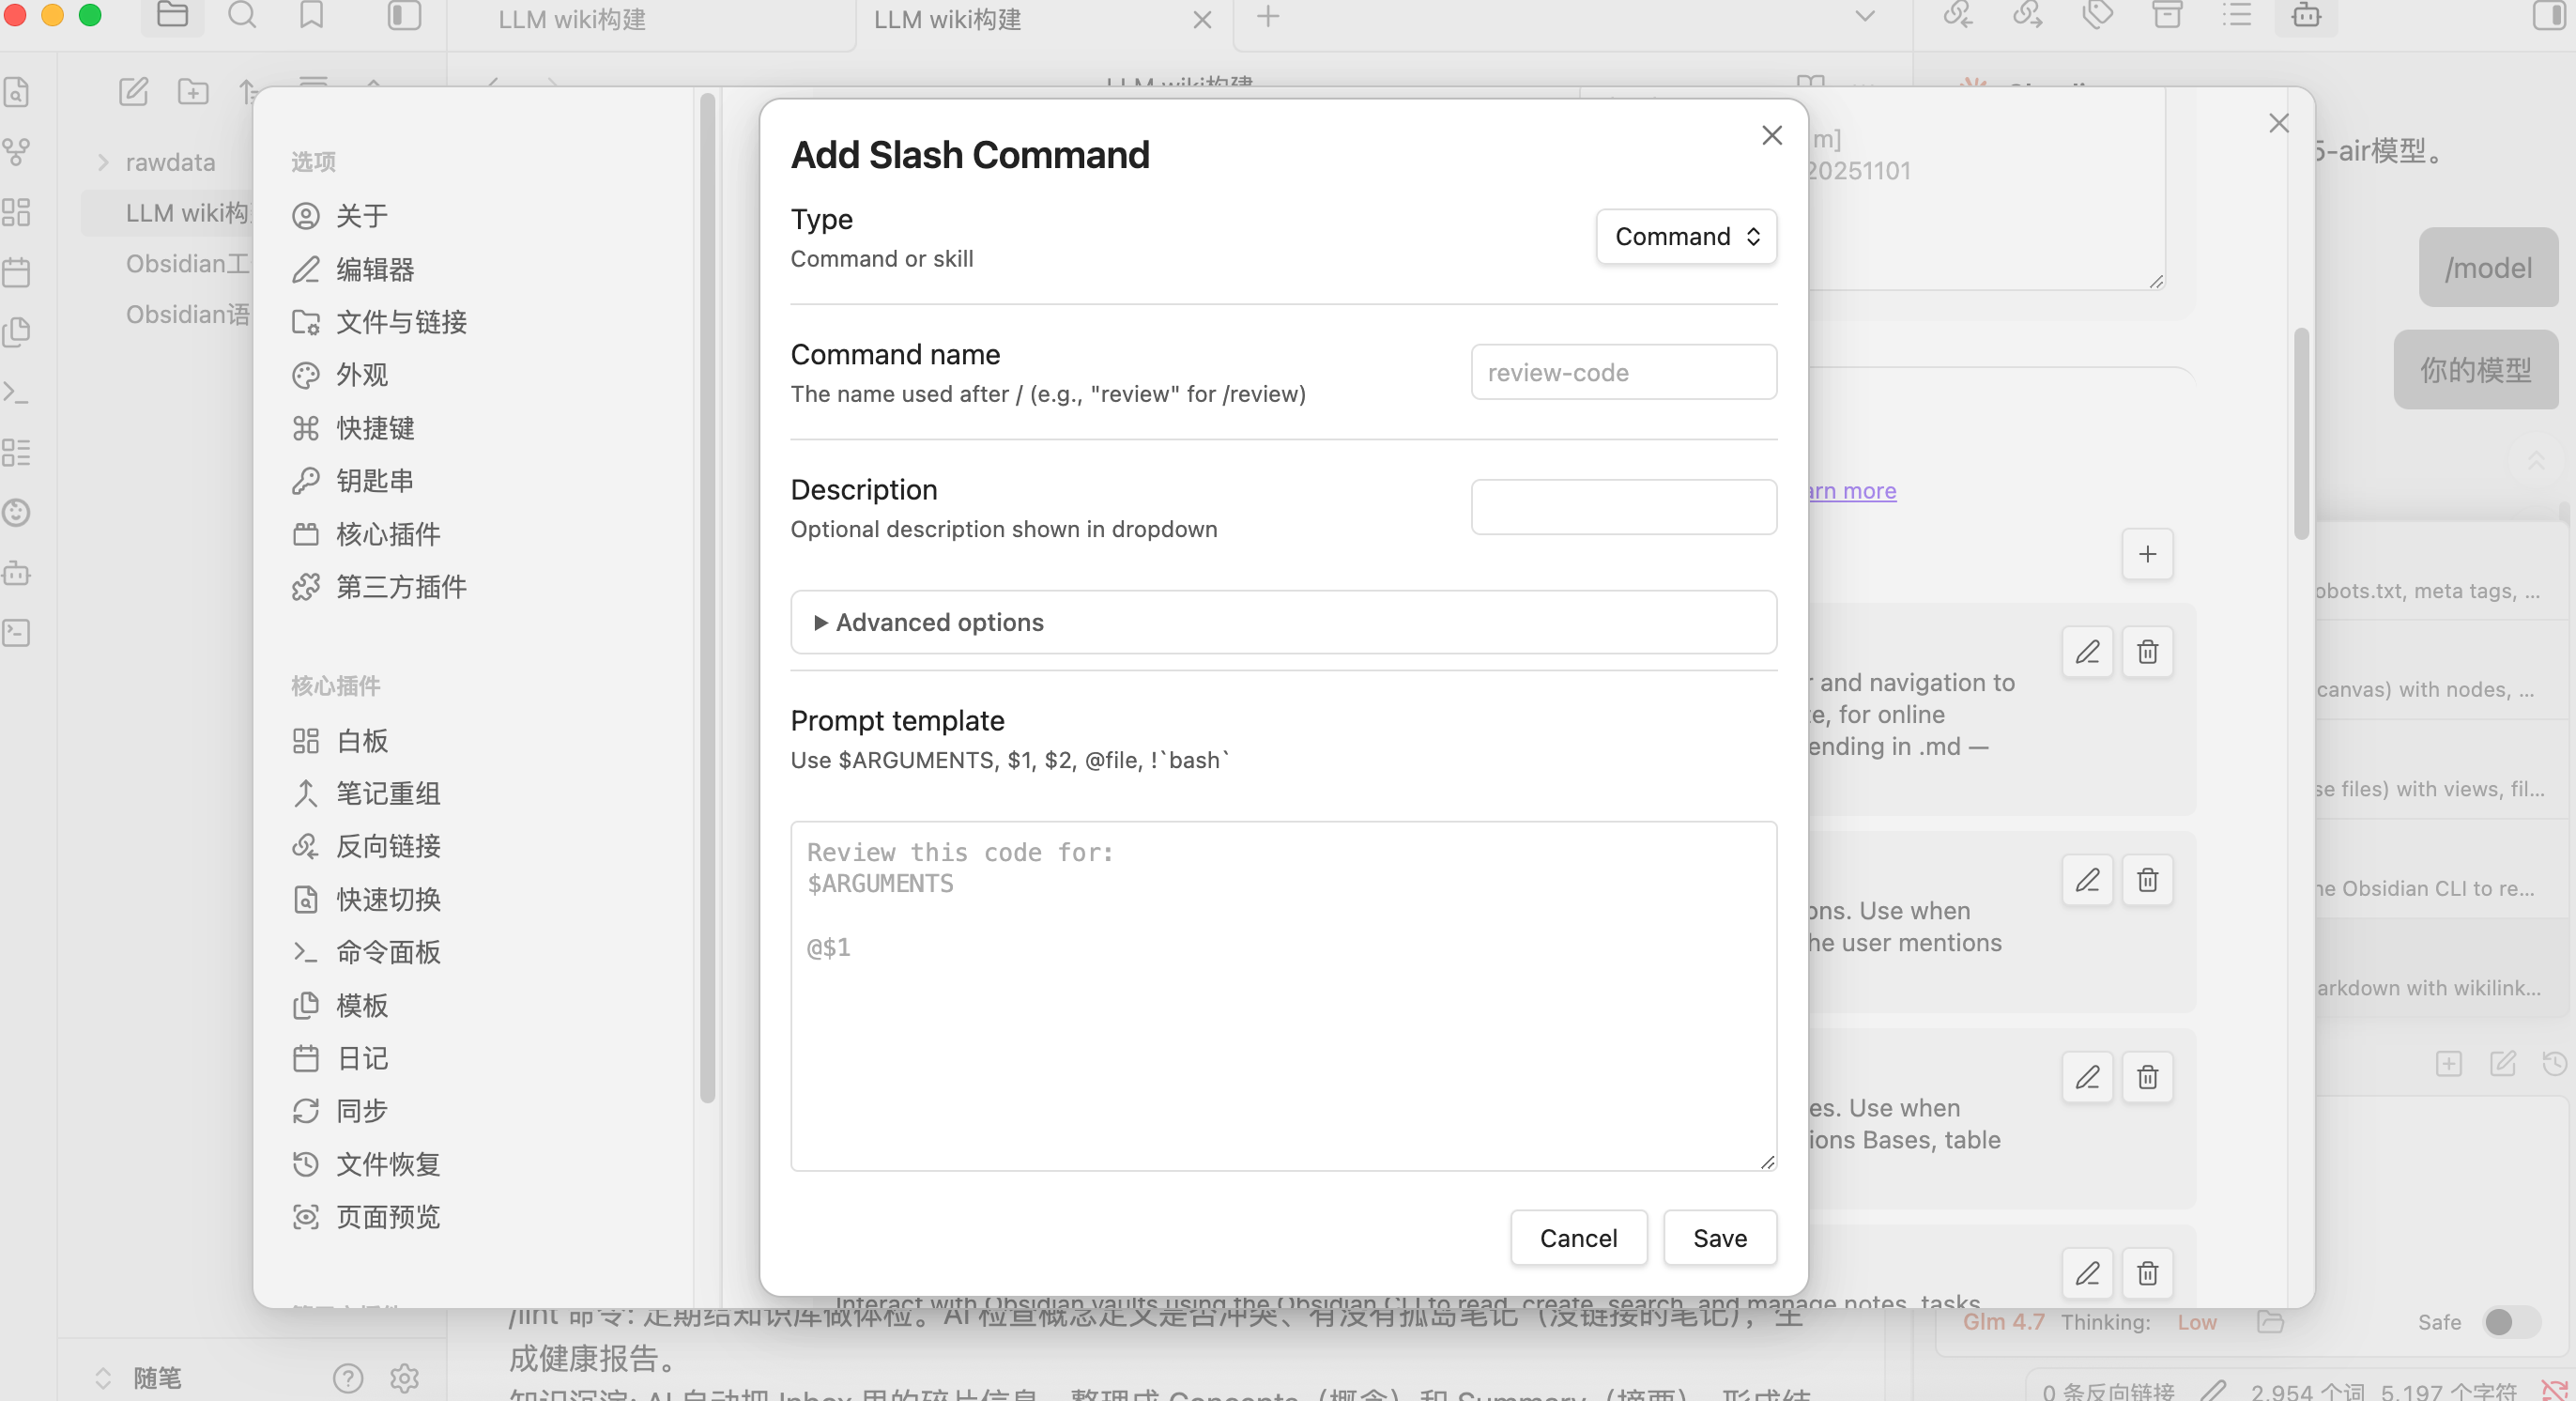Delete the 'he user mentions' skill entry
The image size is (2576, 1401).
tap(2147, 880)
